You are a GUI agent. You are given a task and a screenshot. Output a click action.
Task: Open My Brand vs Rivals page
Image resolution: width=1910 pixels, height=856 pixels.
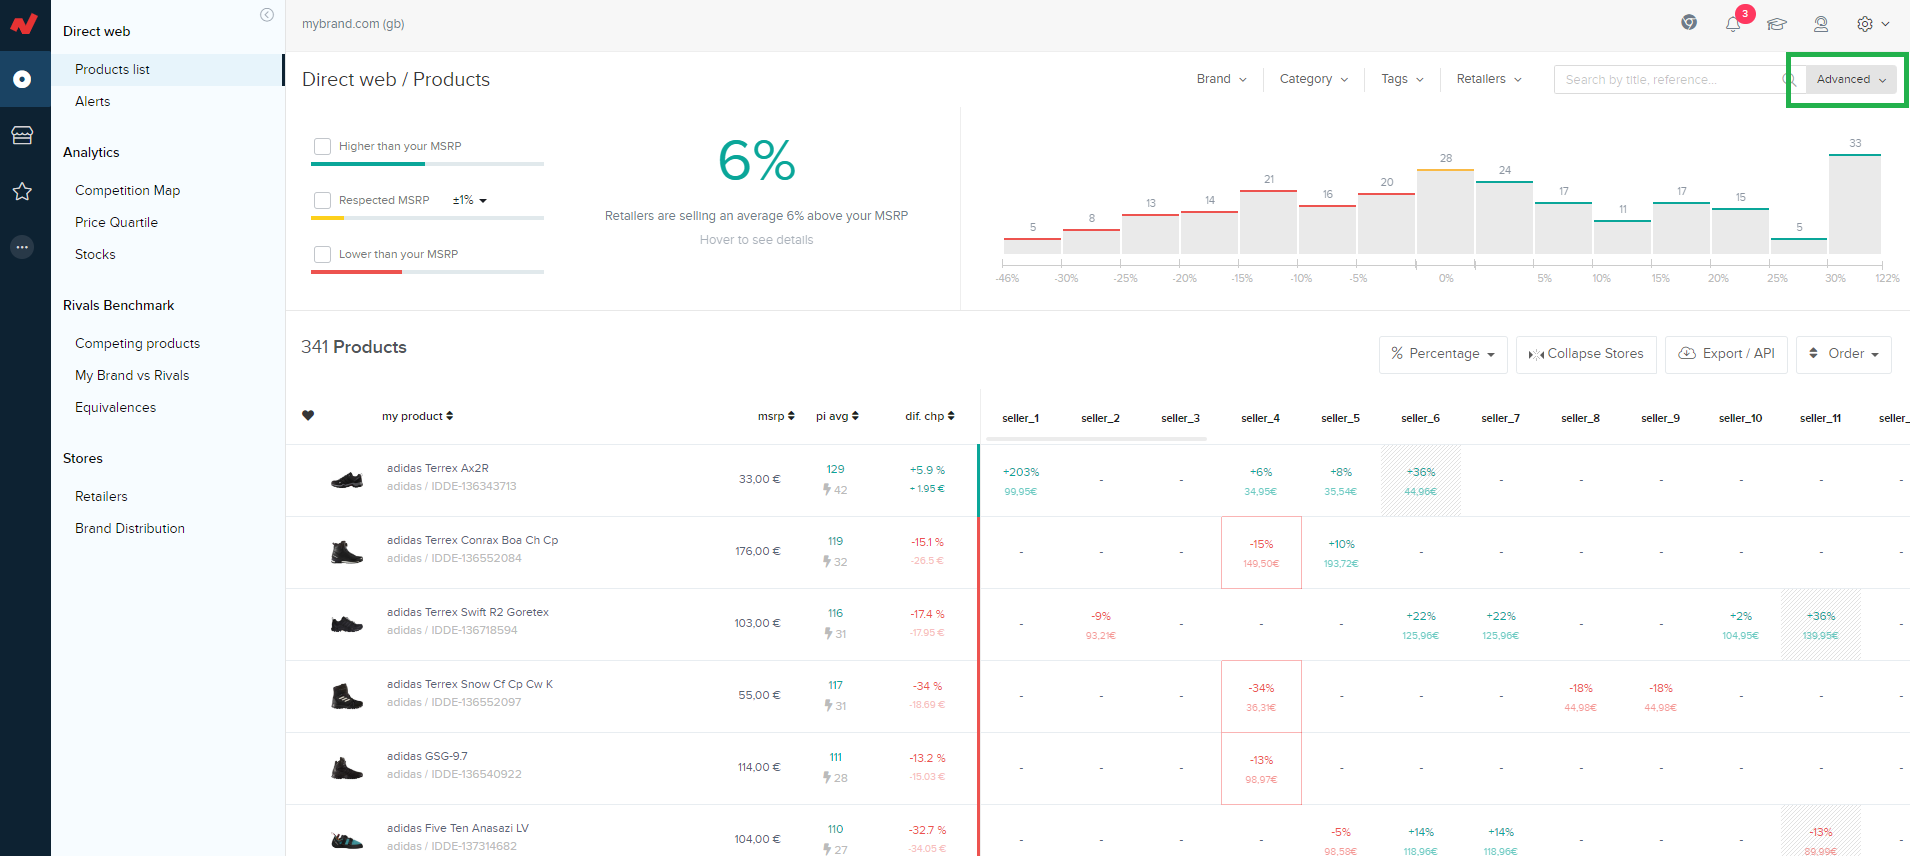pos(132,375)
